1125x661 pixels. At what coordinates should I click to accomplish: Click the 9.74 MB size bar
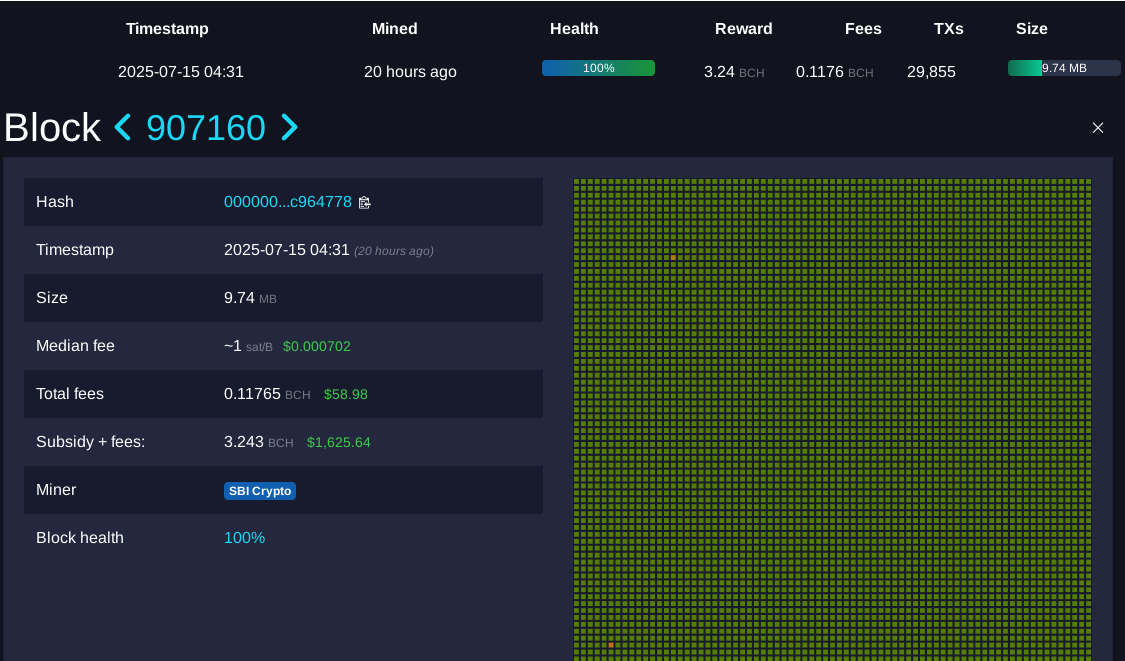[x=1063, y=68]
